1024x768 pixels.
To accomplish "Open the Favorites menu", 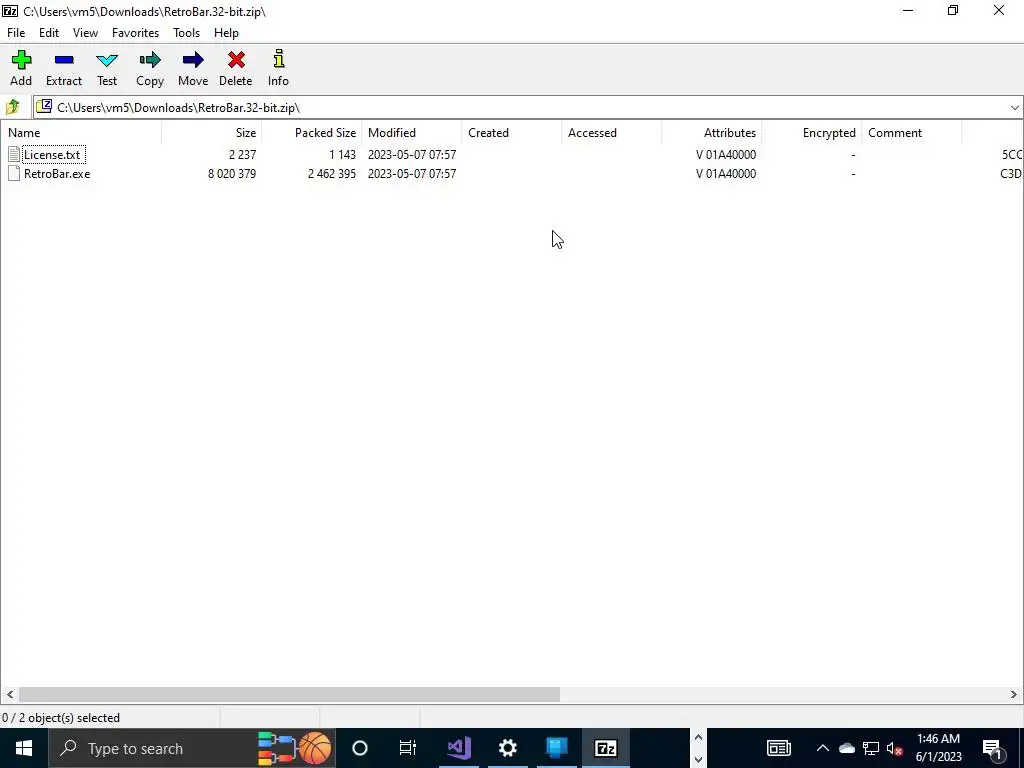I will pyautogui.click(x=135, y=33).
